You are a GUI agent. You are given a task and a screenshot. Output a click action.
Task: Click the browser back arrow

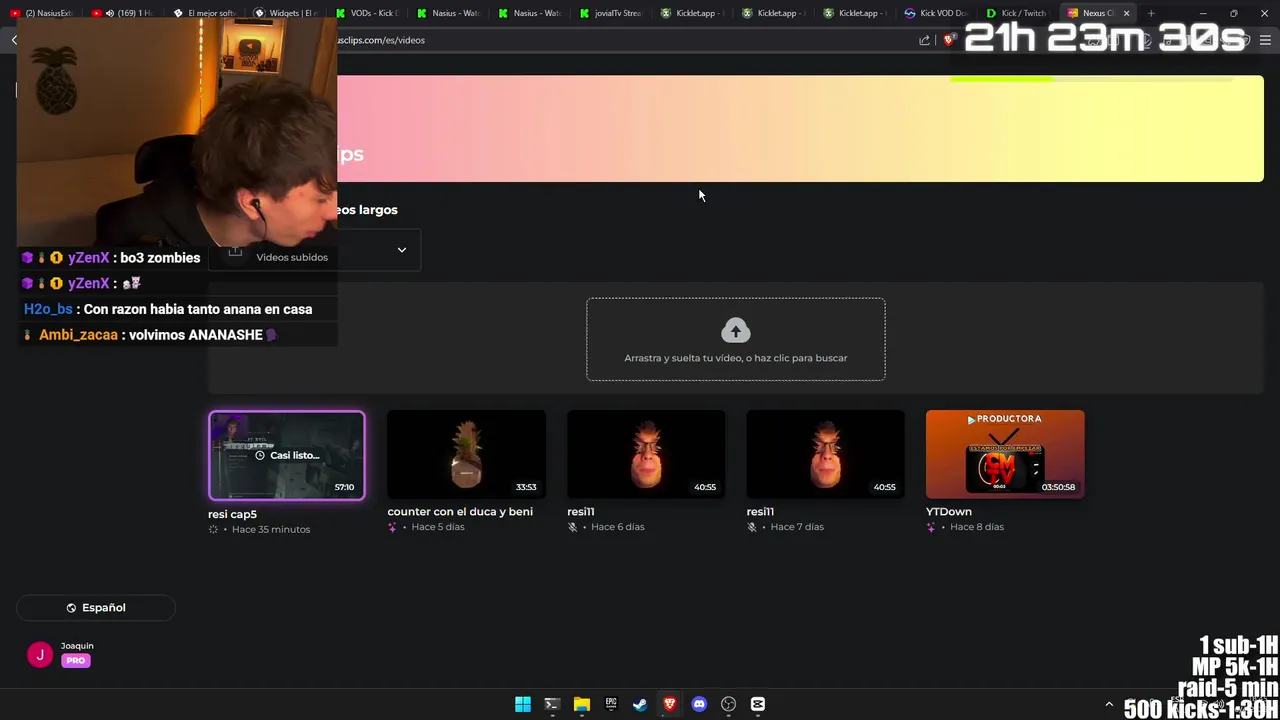tap(14, 40)
